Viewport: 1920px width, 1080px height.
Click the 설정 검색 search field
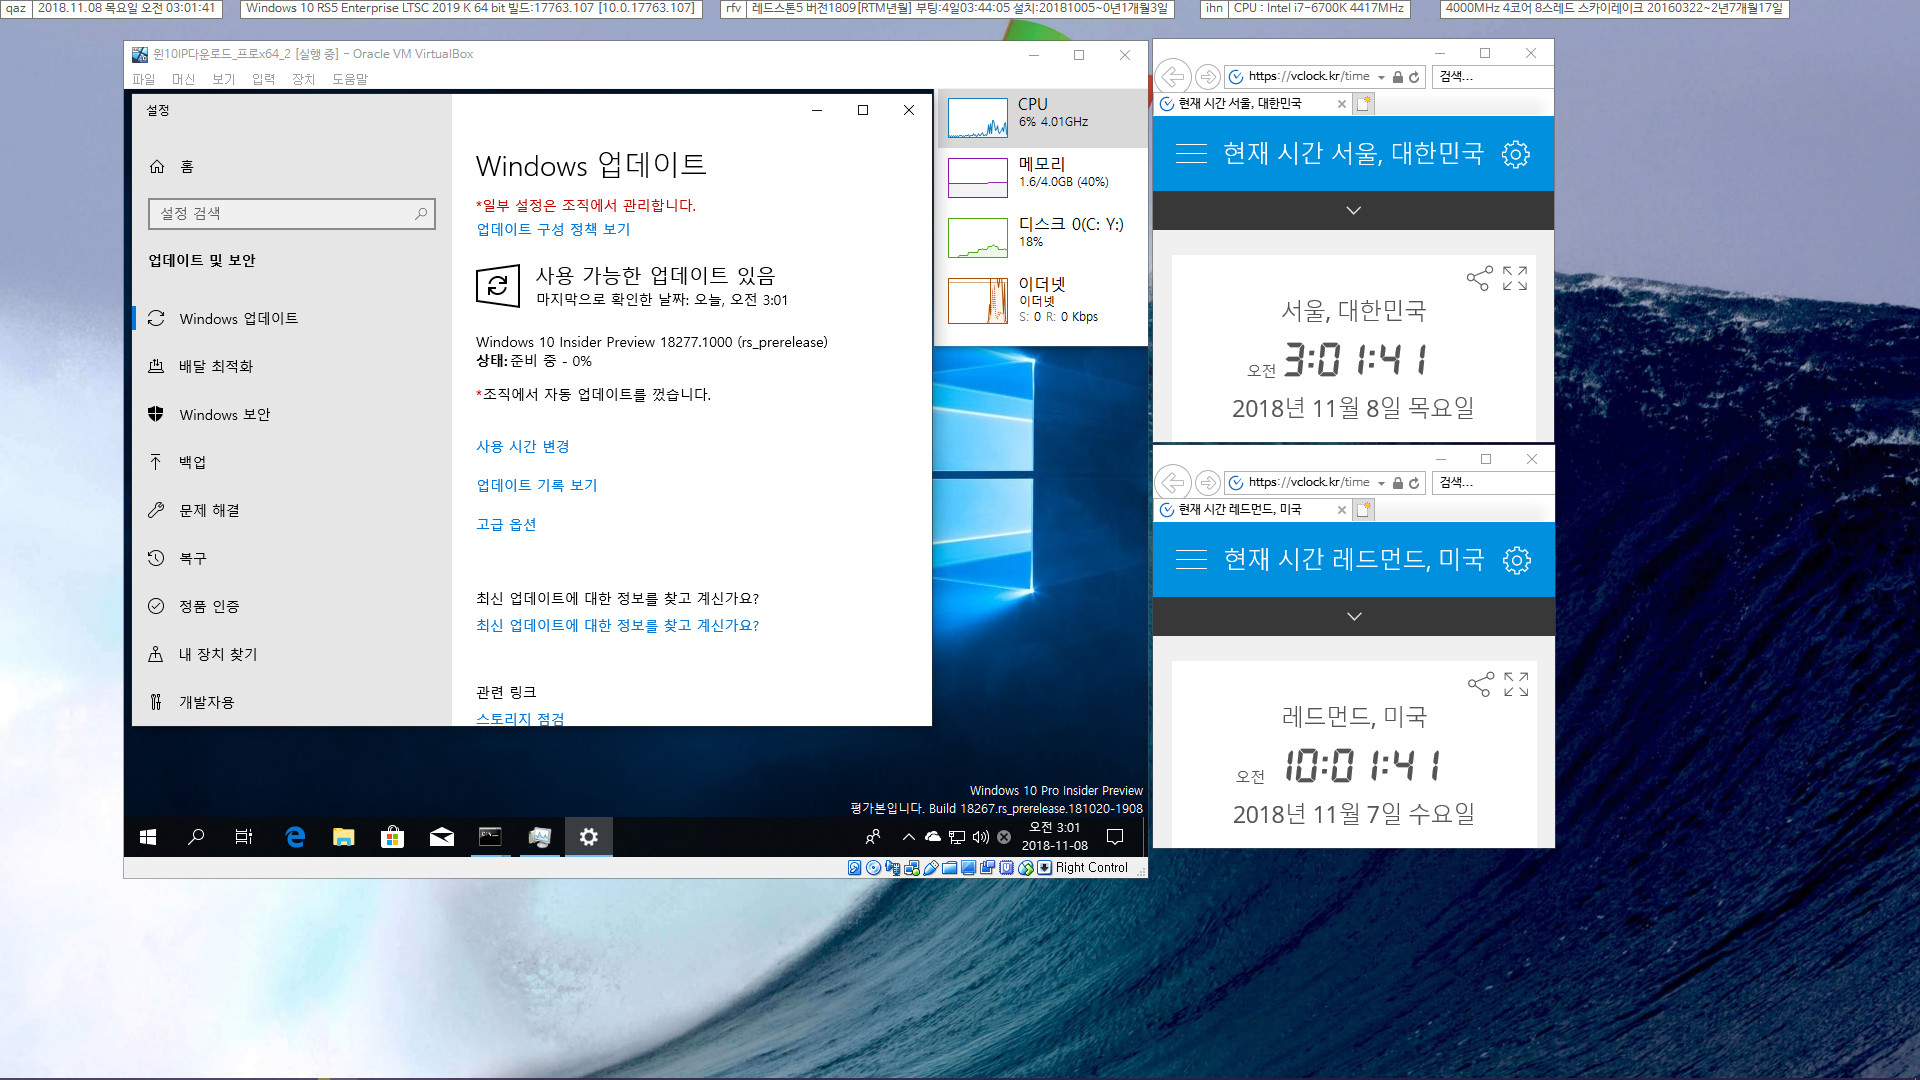click(292, 213)
